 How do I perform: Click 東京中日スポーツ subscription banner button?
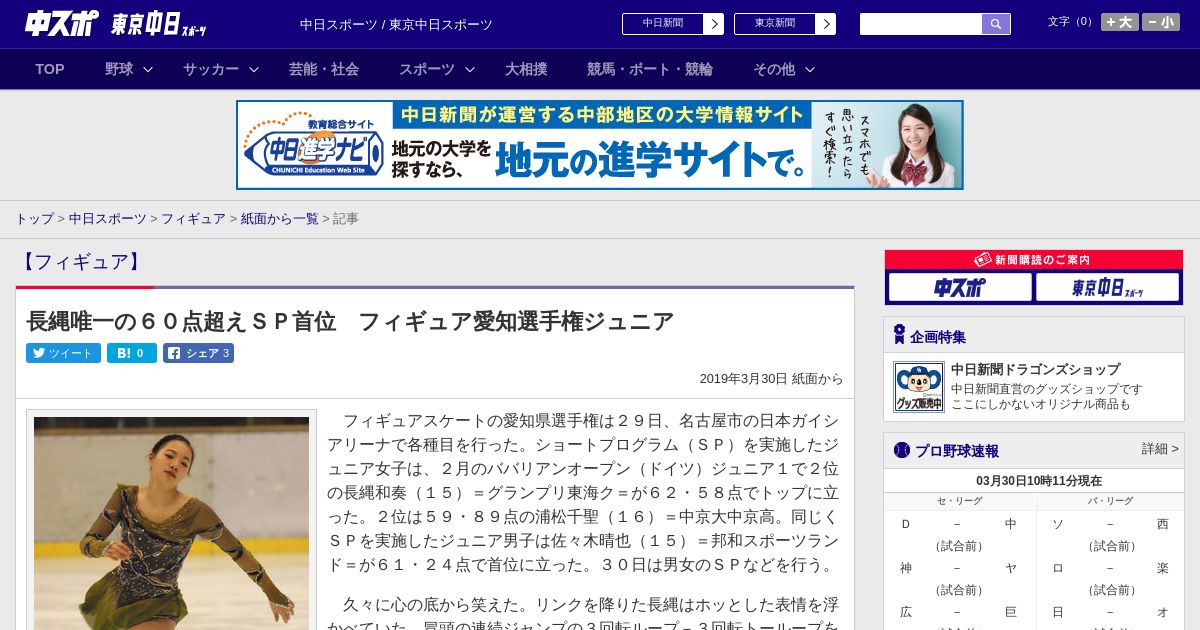pyautogui.click(x=1108, y=287)
